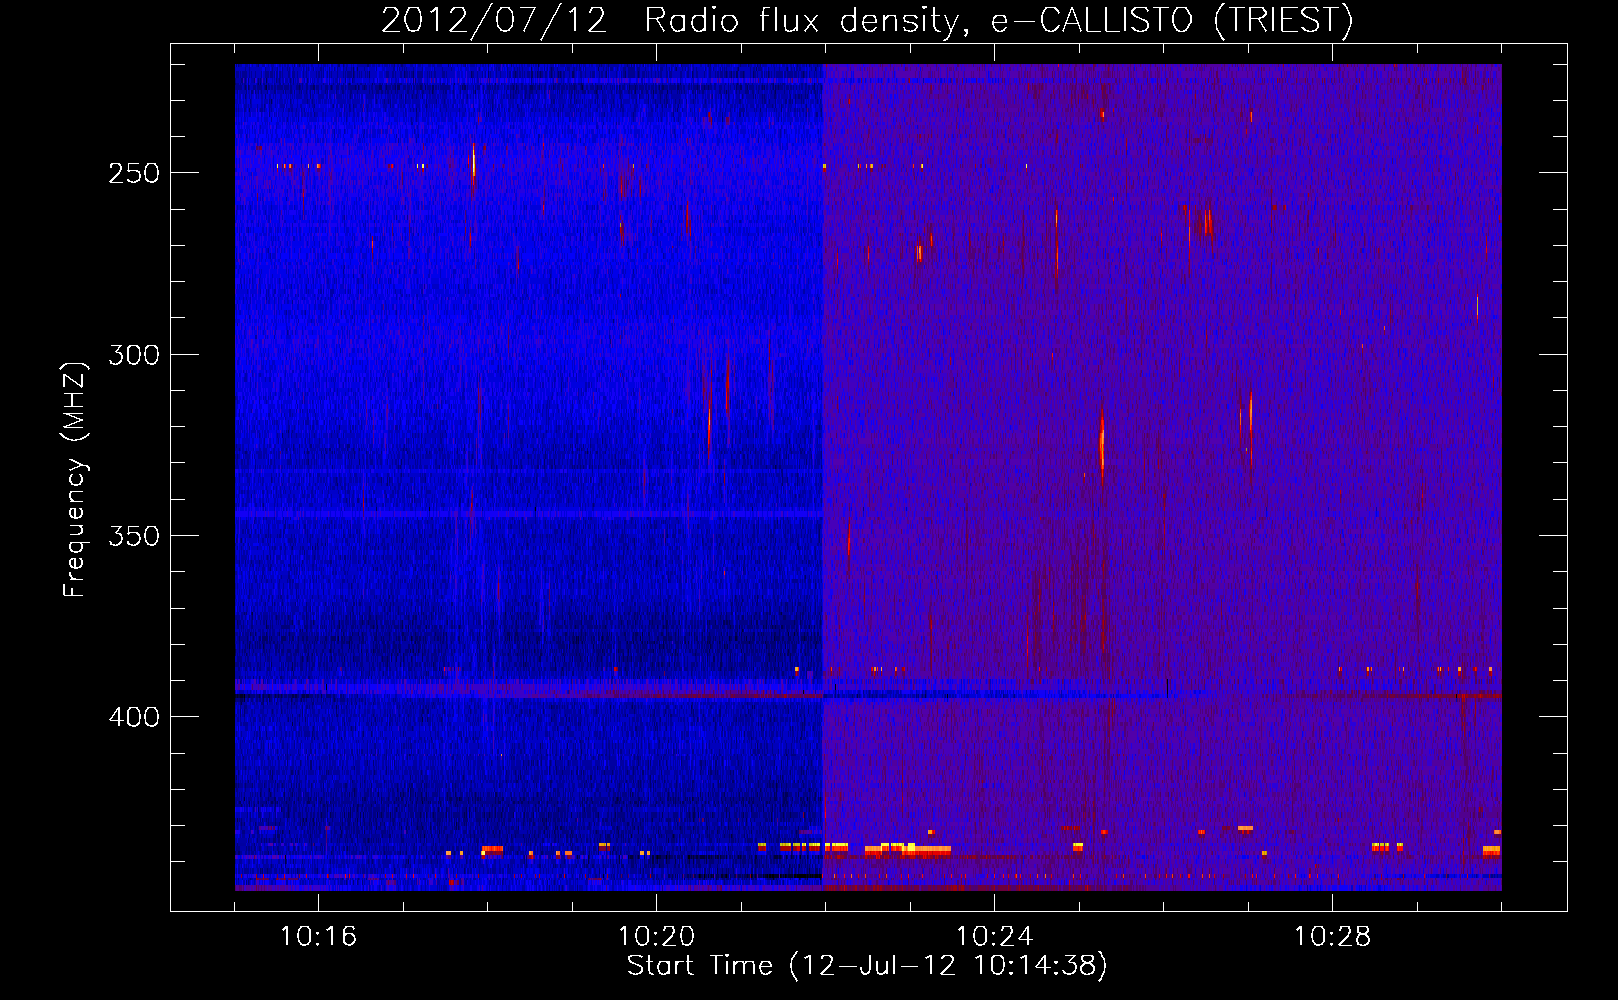This screenshot has width=1618, height=1000.
Task: Click the 10:16 time tick label
Action: click(318, 937)
